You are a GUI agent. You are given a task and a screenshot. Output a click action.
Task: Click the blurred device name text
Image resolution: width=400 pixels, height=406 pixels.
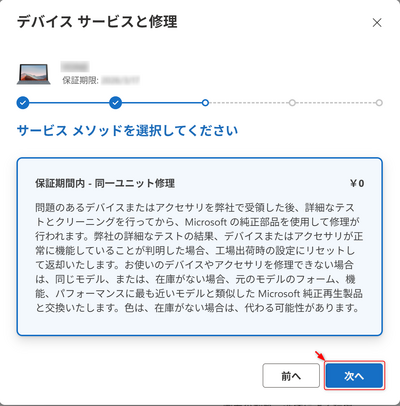[x=75, y=67]
